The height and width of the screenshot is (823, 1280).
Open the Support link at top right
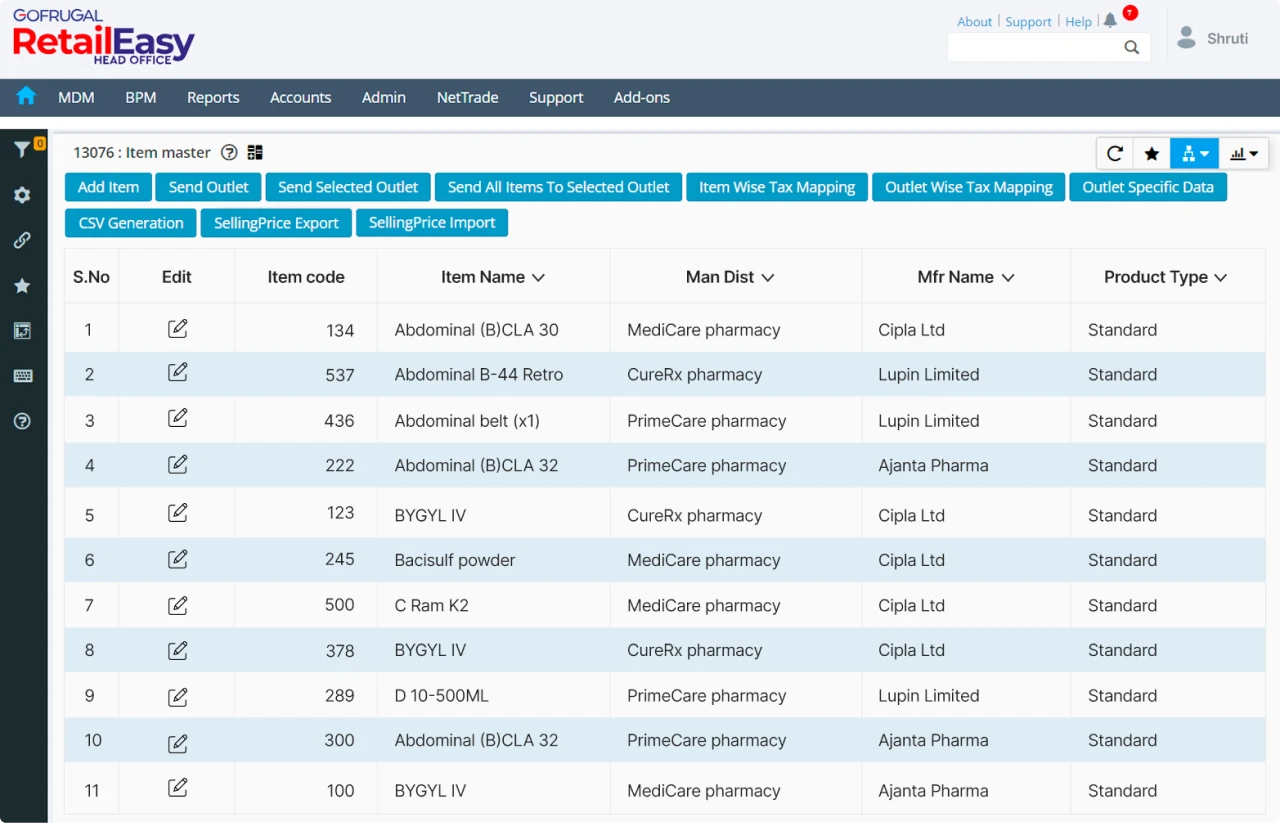coord(1028,21)
